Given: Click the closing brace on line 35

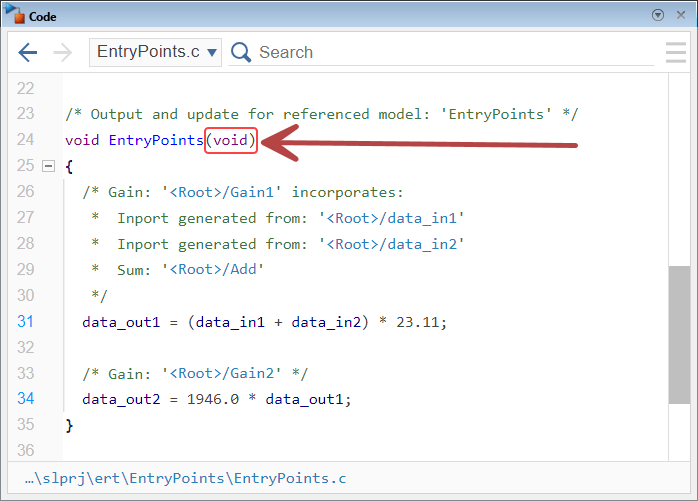Looking at the screenshot, I should click(x=69, y=425).
